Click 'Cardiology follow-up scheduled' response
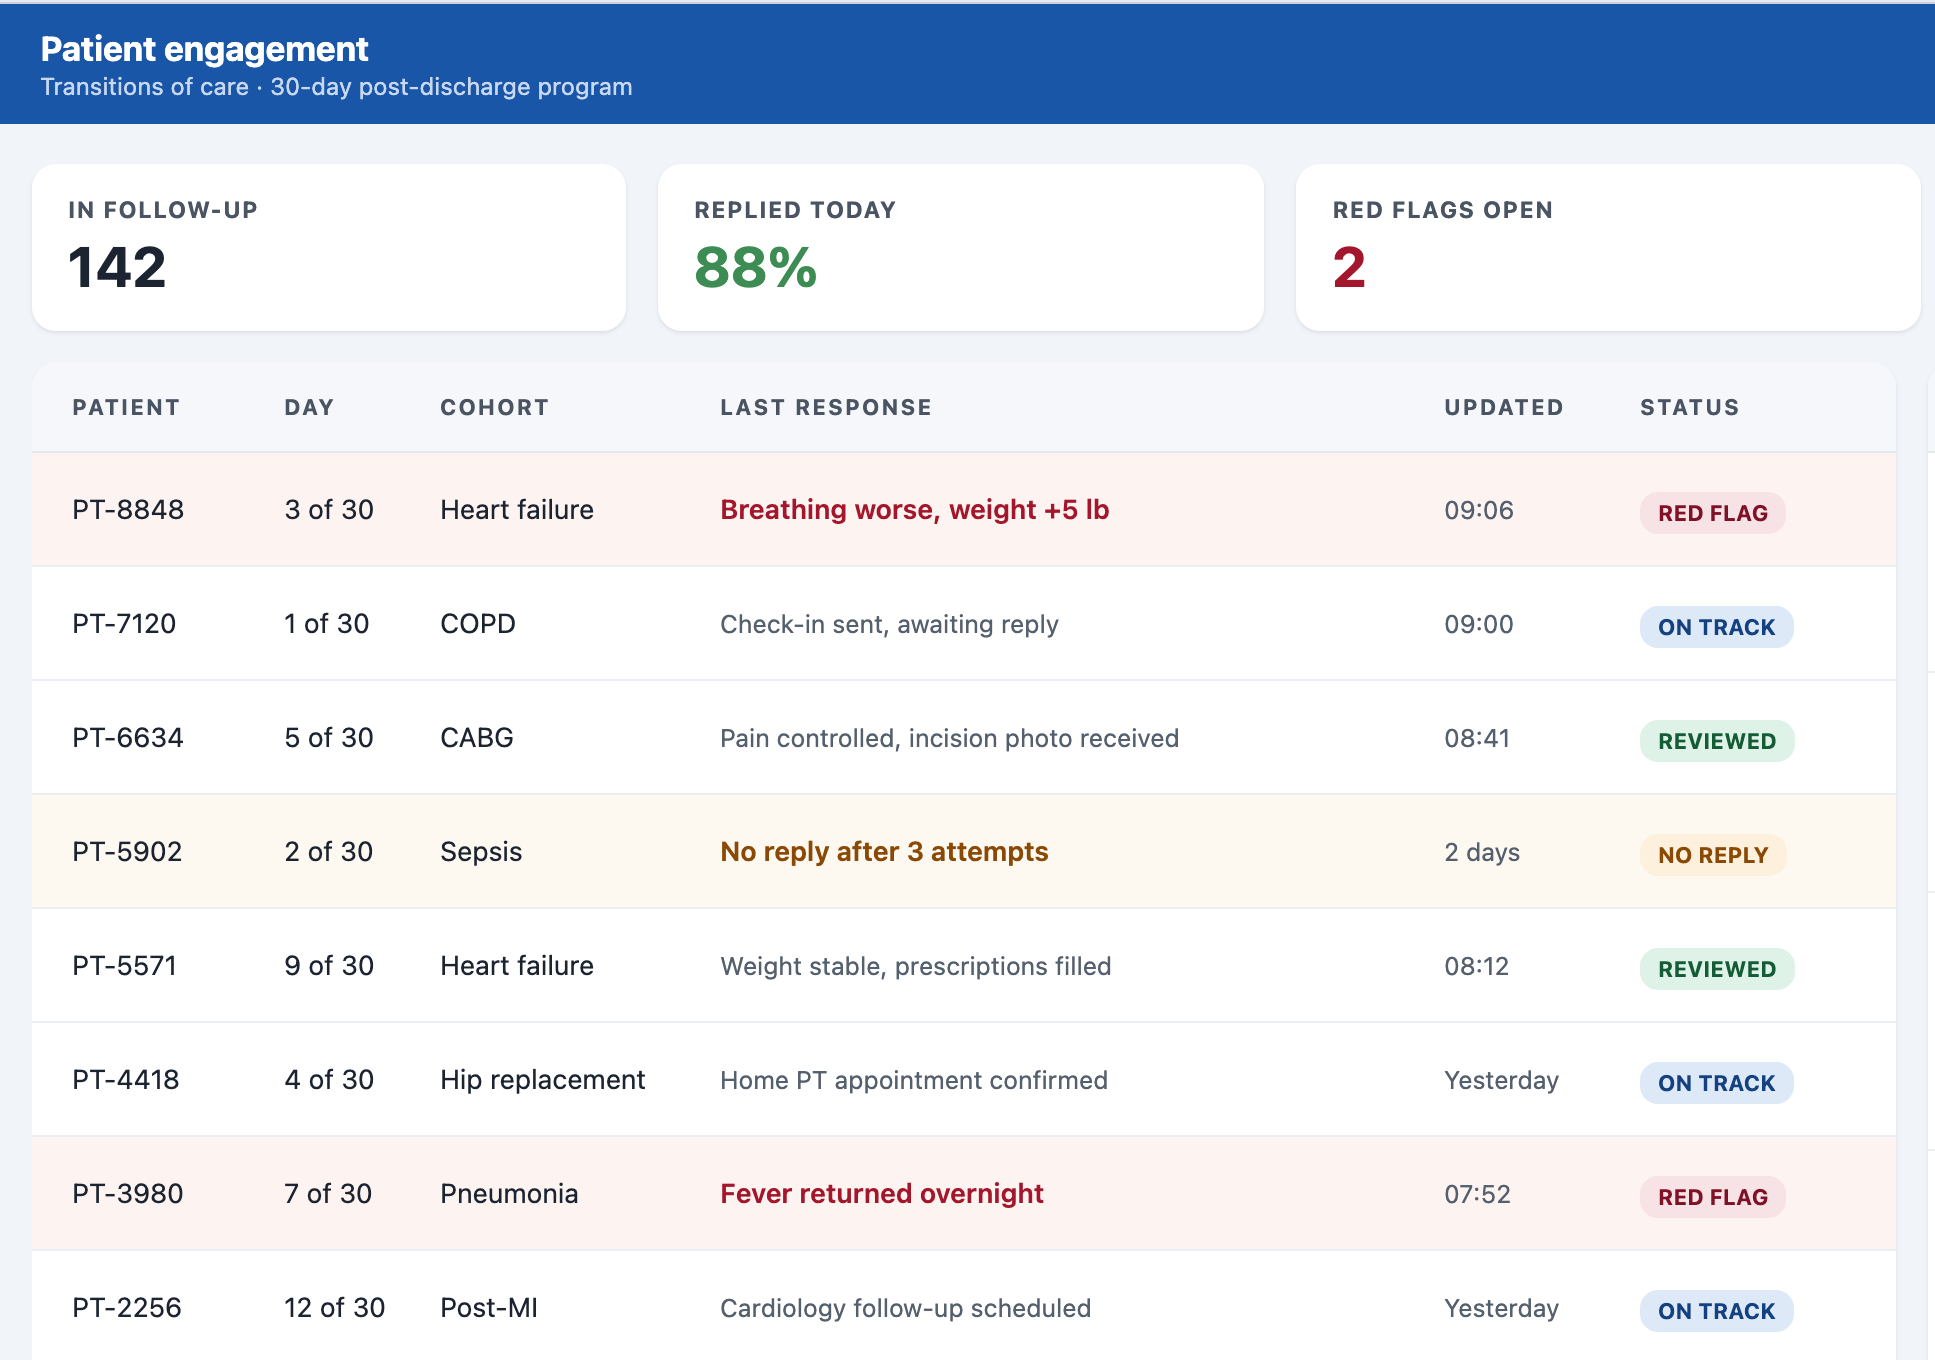Viewport: 1935px width, 1360px height. tap(906, 1309)
